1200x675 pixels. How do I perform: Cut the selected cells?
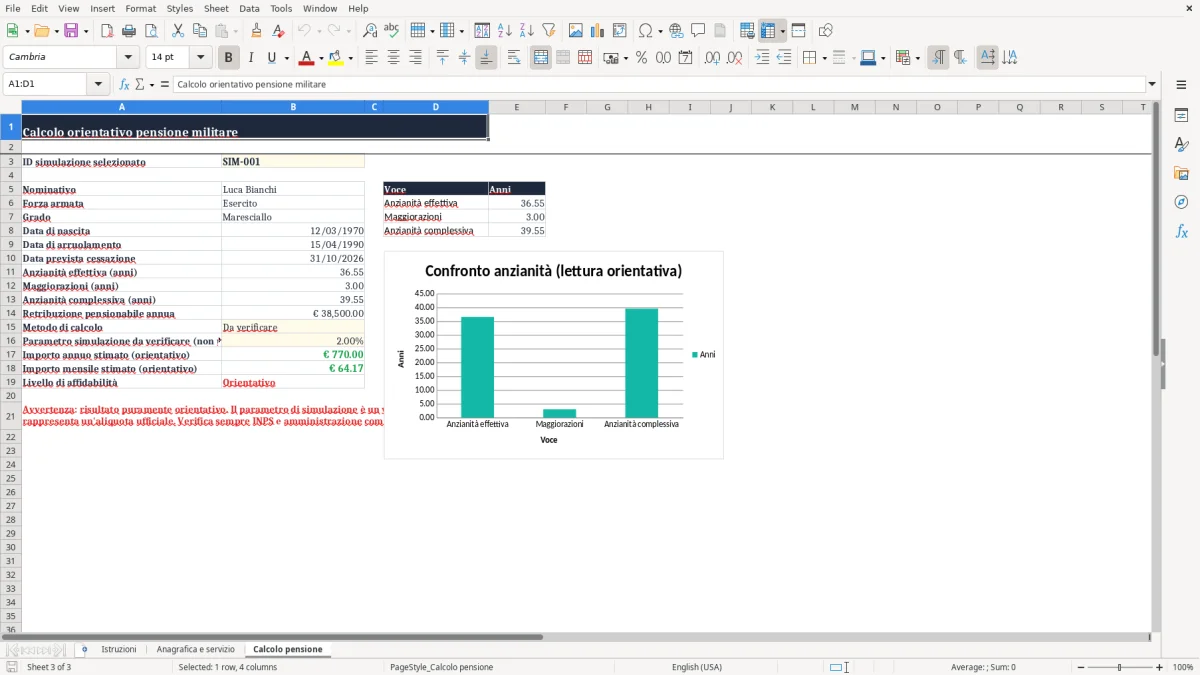[x=178, y=31]
